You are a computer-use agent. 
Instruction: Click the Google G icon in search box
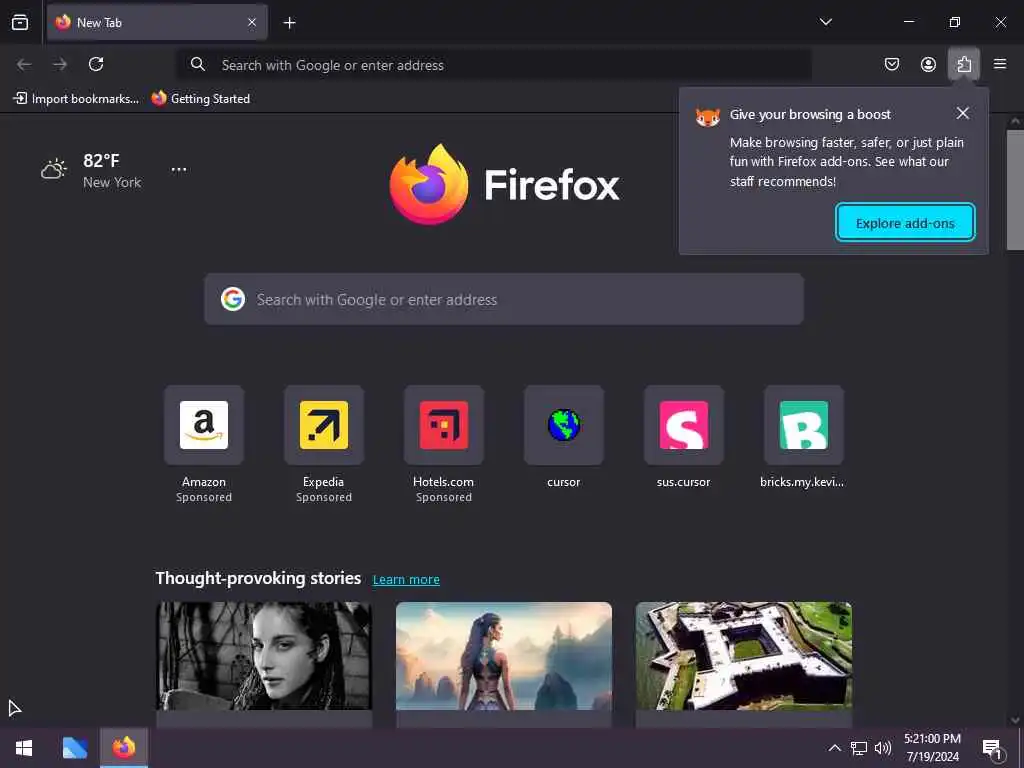coord(232,299)
